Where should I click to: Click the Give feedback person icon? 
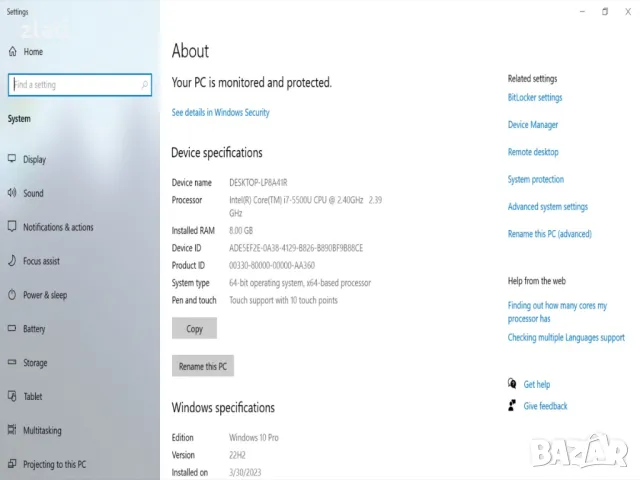point(512,405)
